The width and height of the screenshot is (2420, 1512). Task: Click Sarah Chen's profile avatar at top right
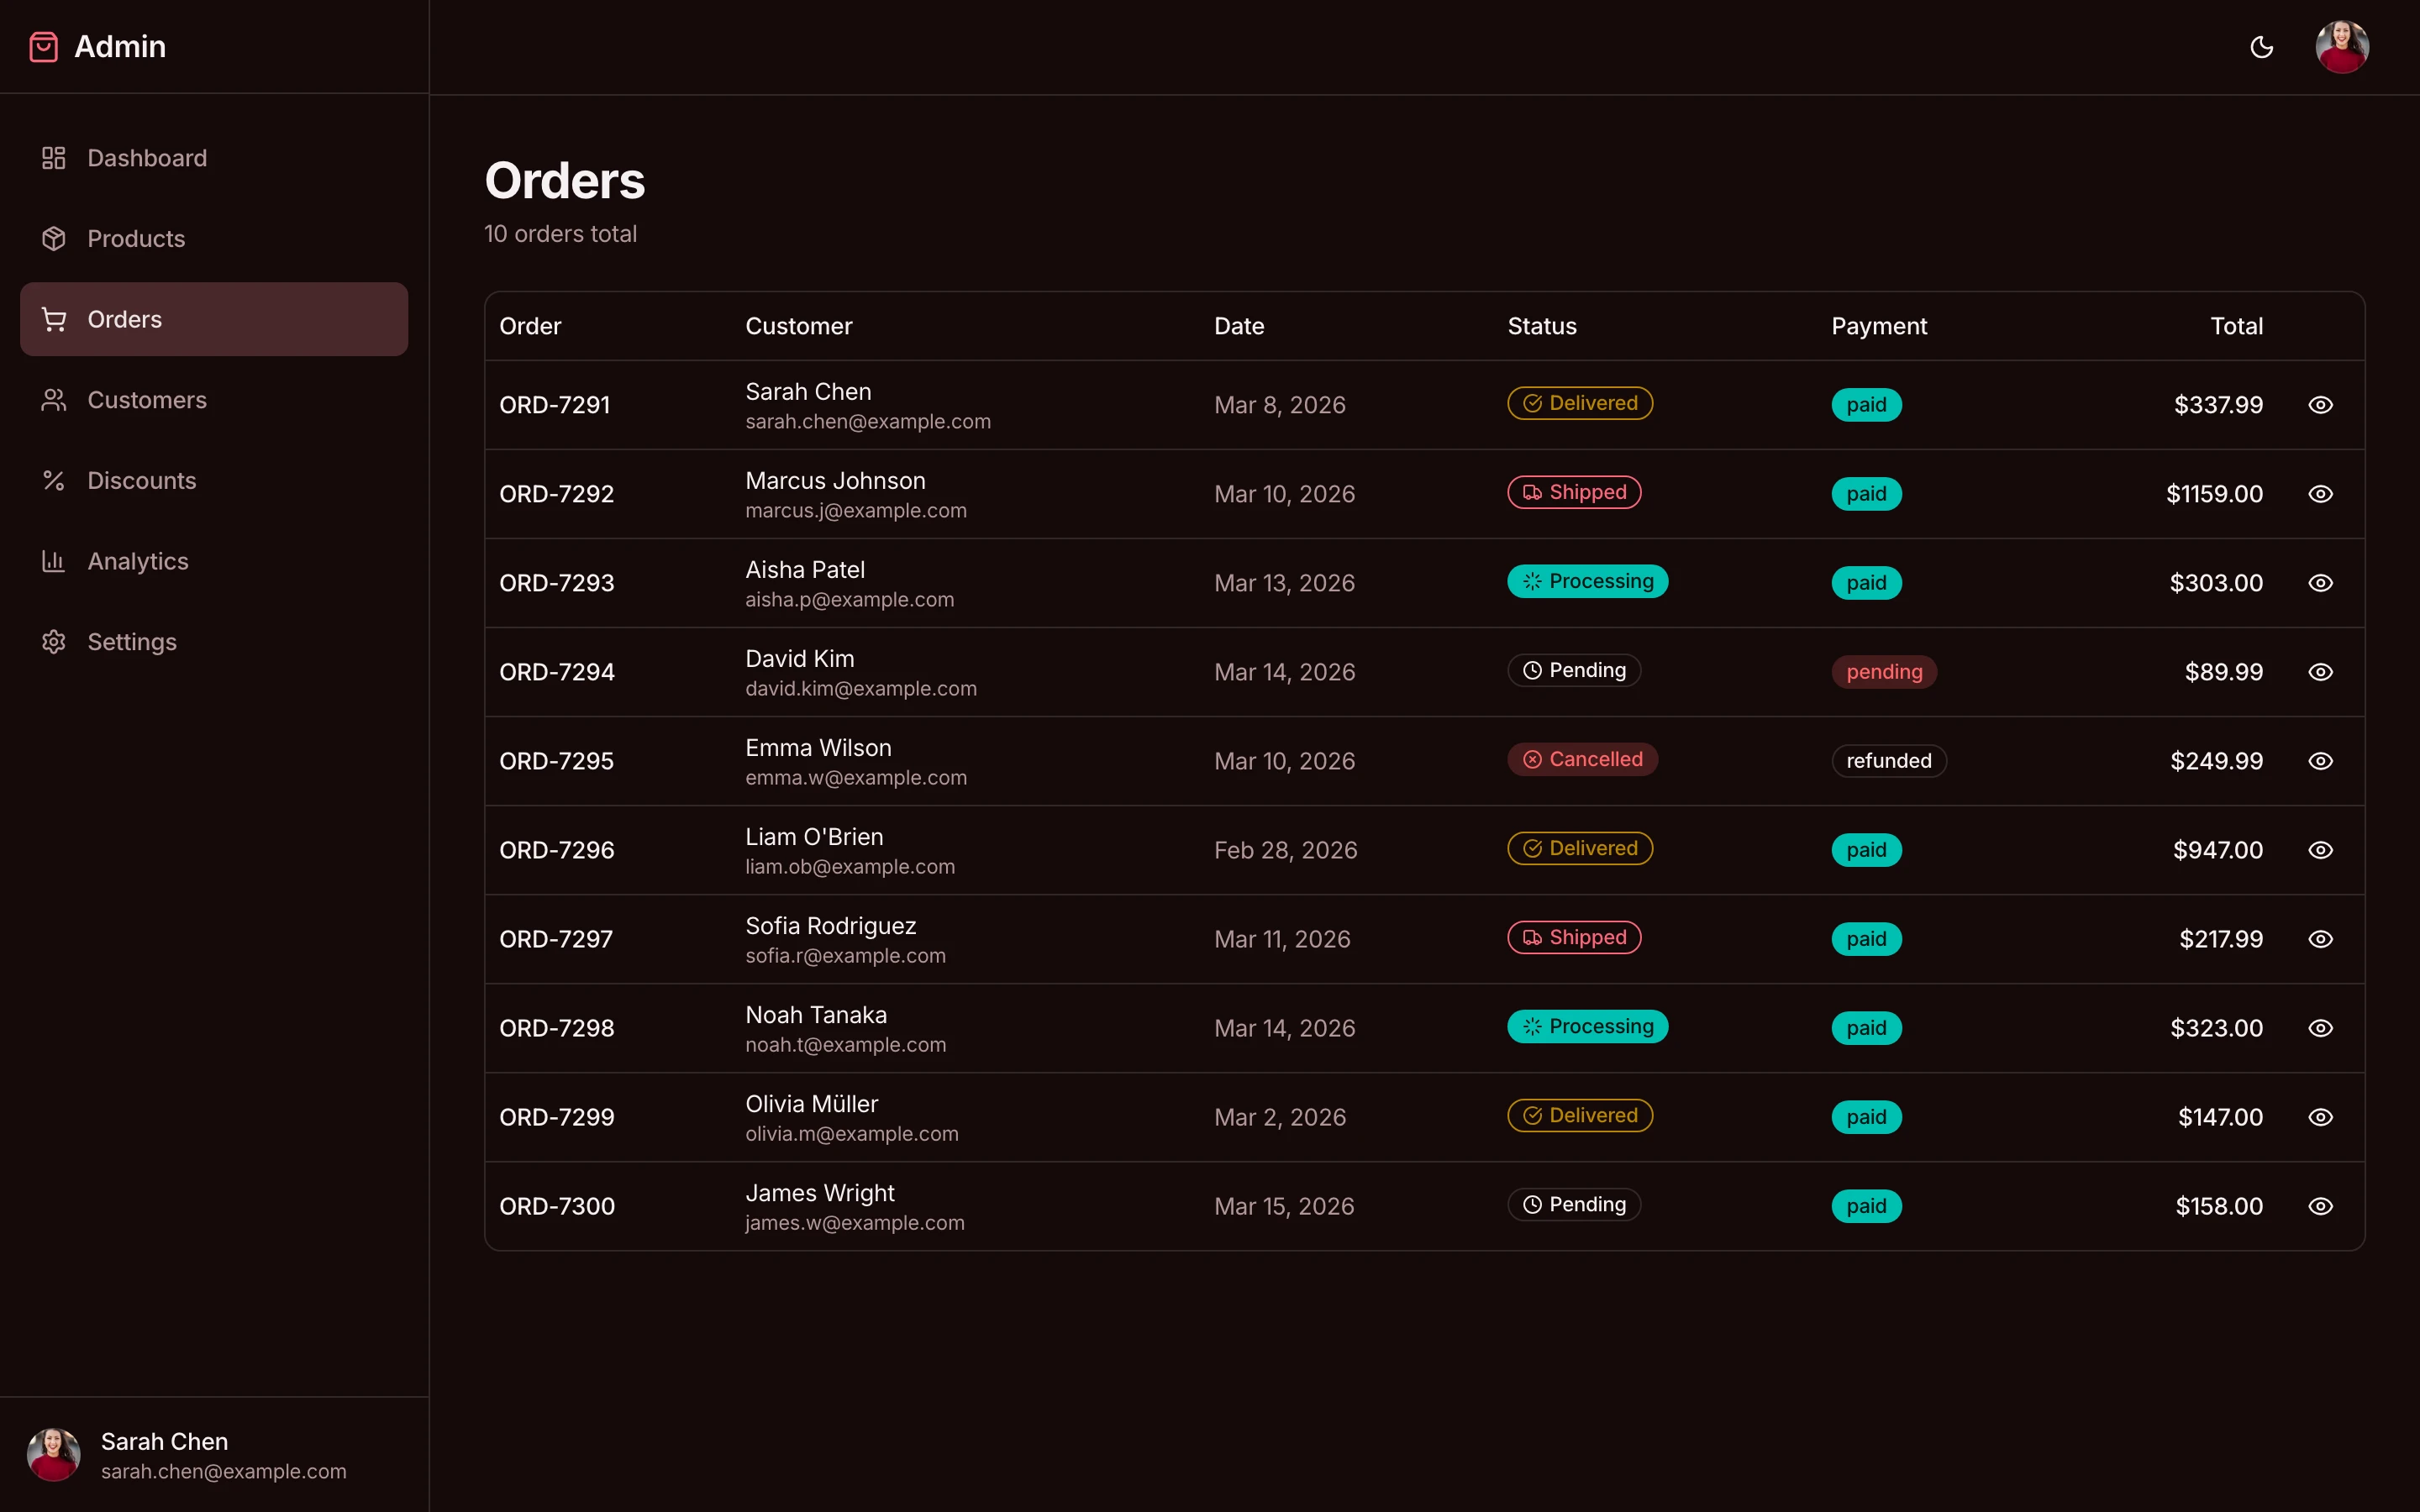pos(2342,46)
